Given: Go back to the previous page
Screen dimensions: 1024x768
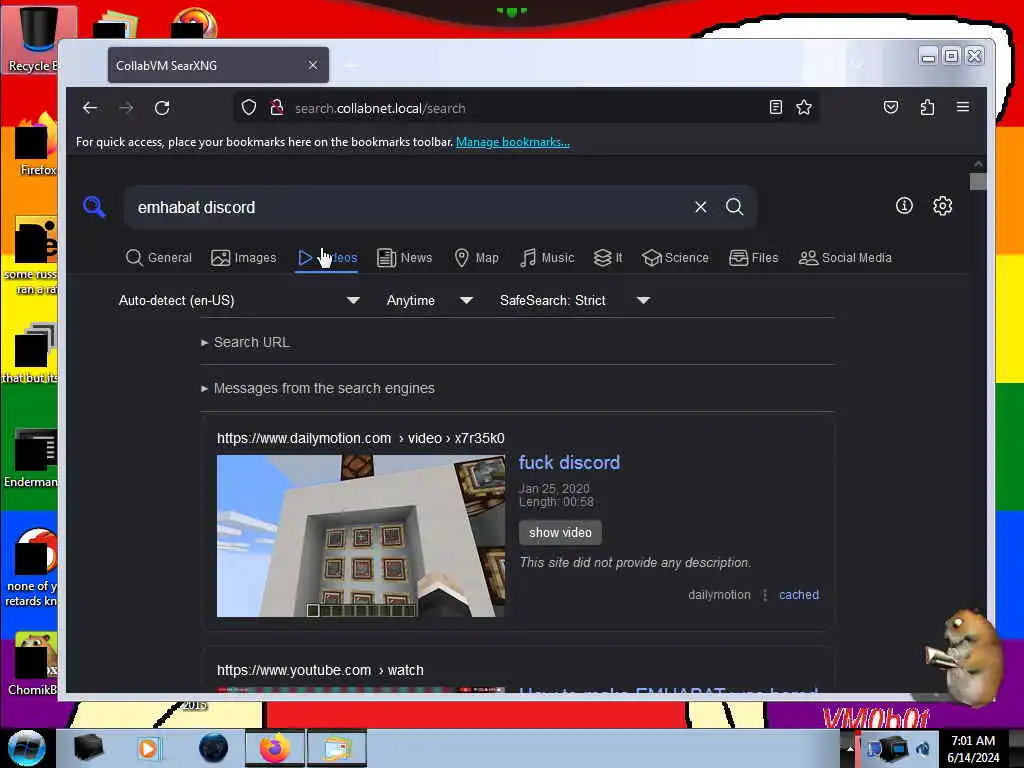Looking at the screenshot, I should (x=90, y=108).
